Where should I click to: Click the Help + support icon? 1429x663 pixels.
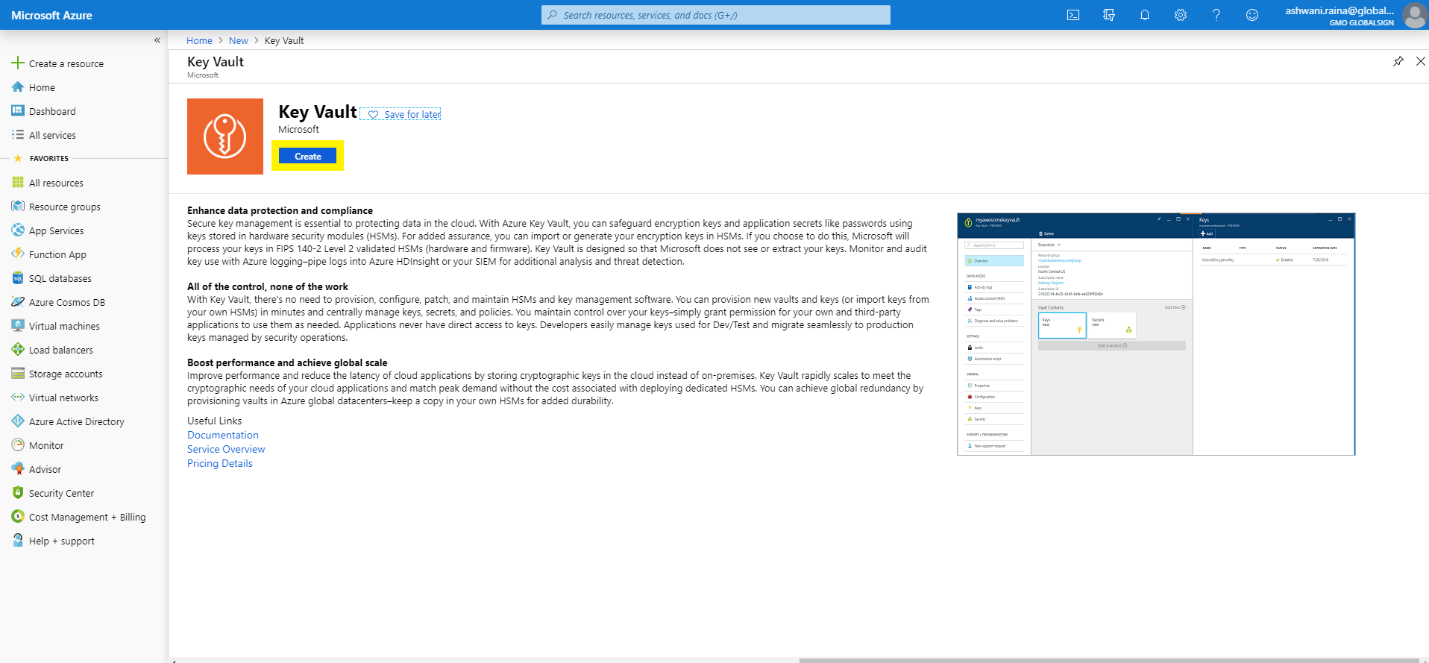point(17,541)
